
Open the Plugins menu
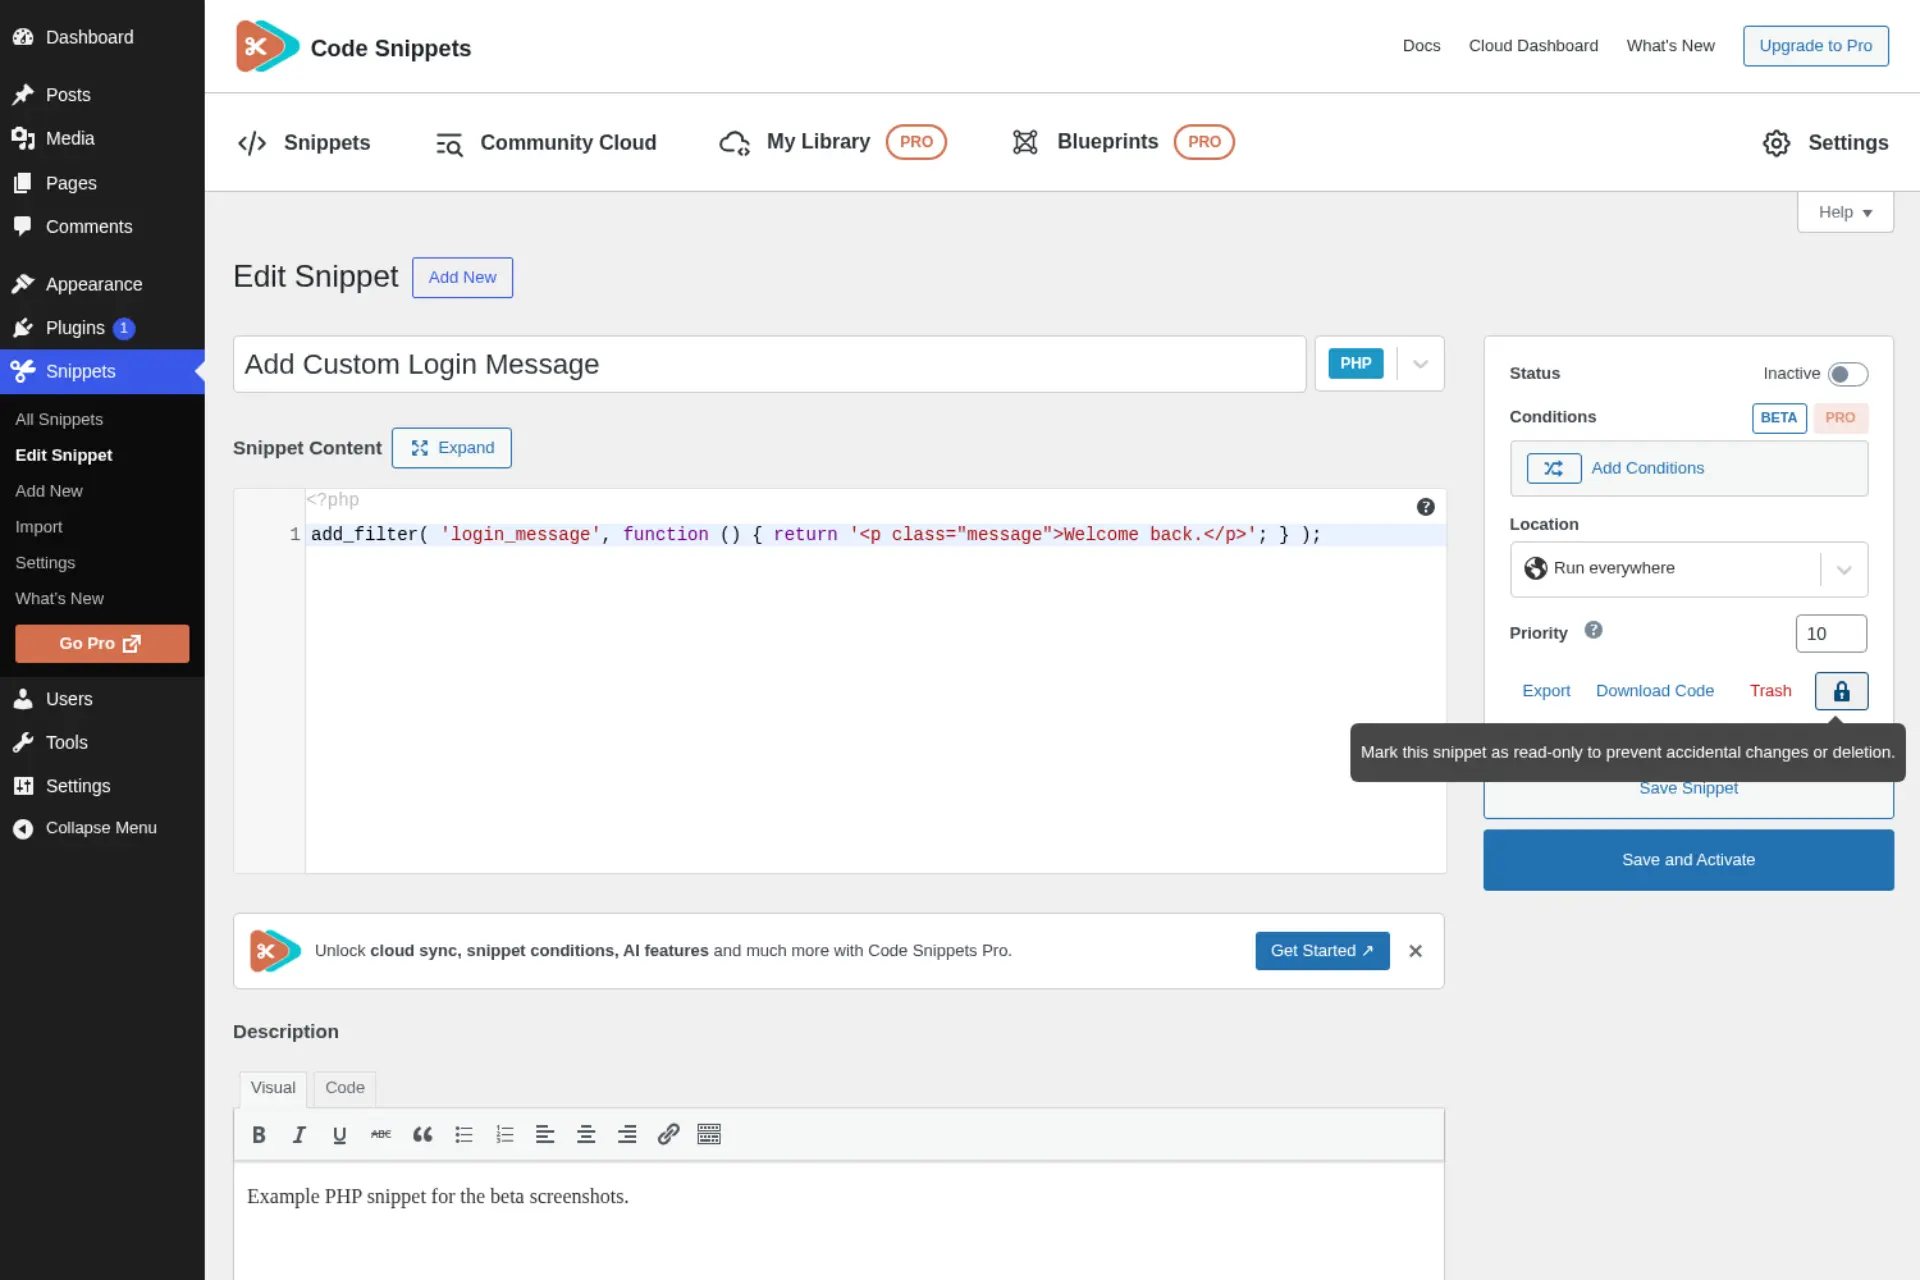tap(102, 328)
